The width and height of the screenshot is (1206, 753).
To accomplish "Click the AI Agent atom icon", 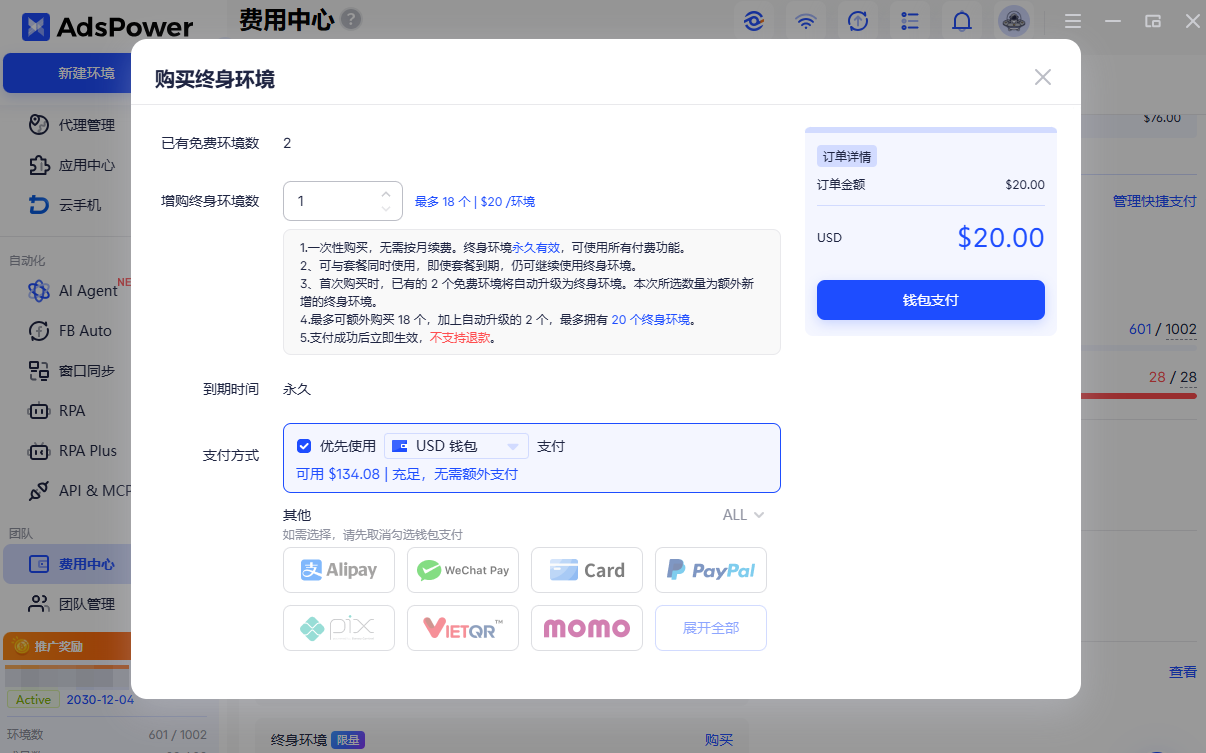I will point(39,291).
